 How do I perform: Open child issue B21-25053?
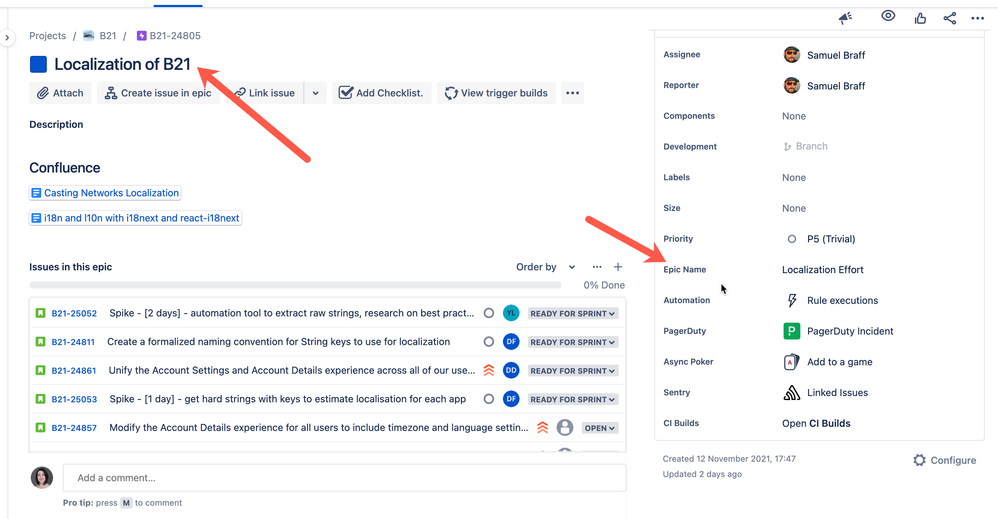coord(74,399)
